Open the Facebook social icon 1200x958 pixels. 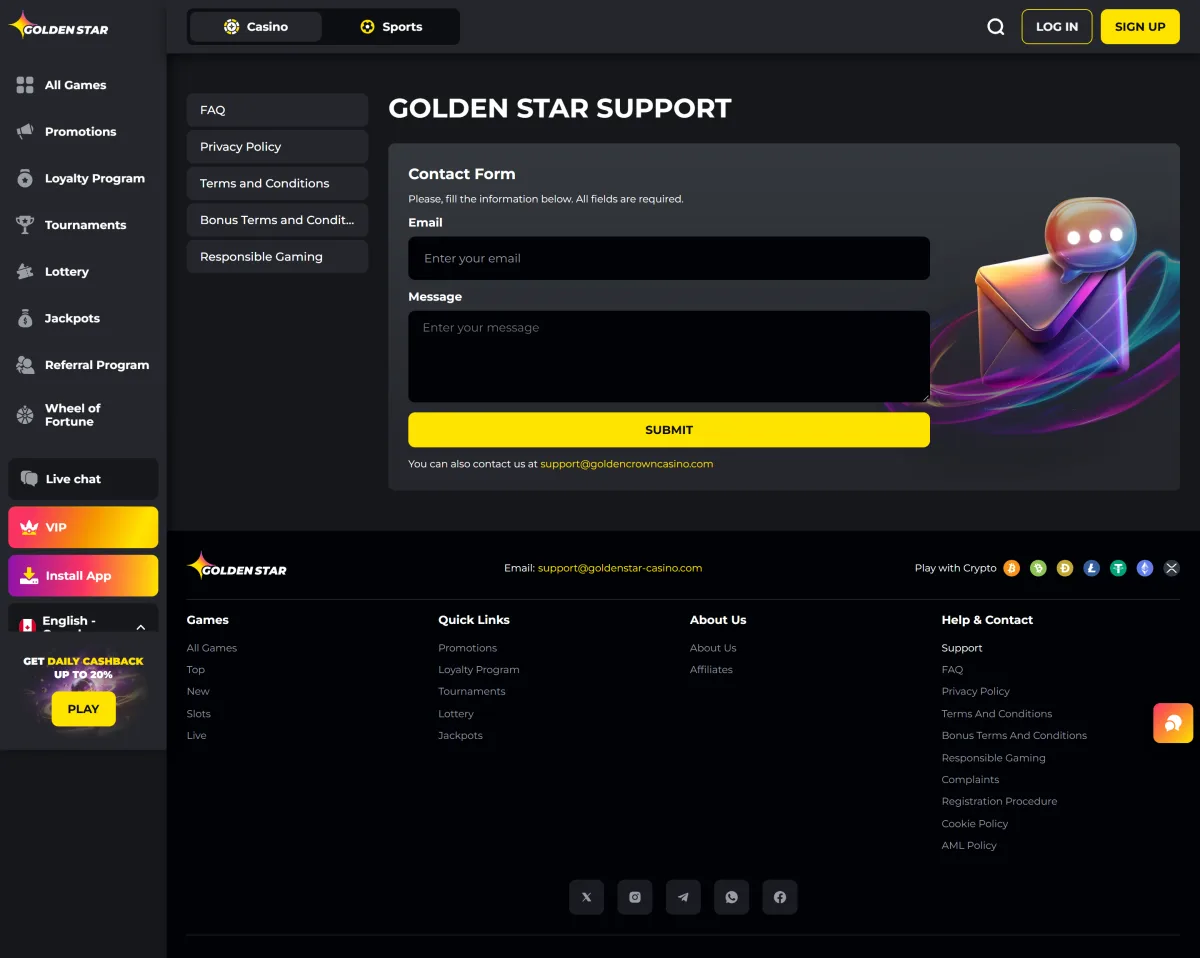pyautogui.click(x=780, y=897)
